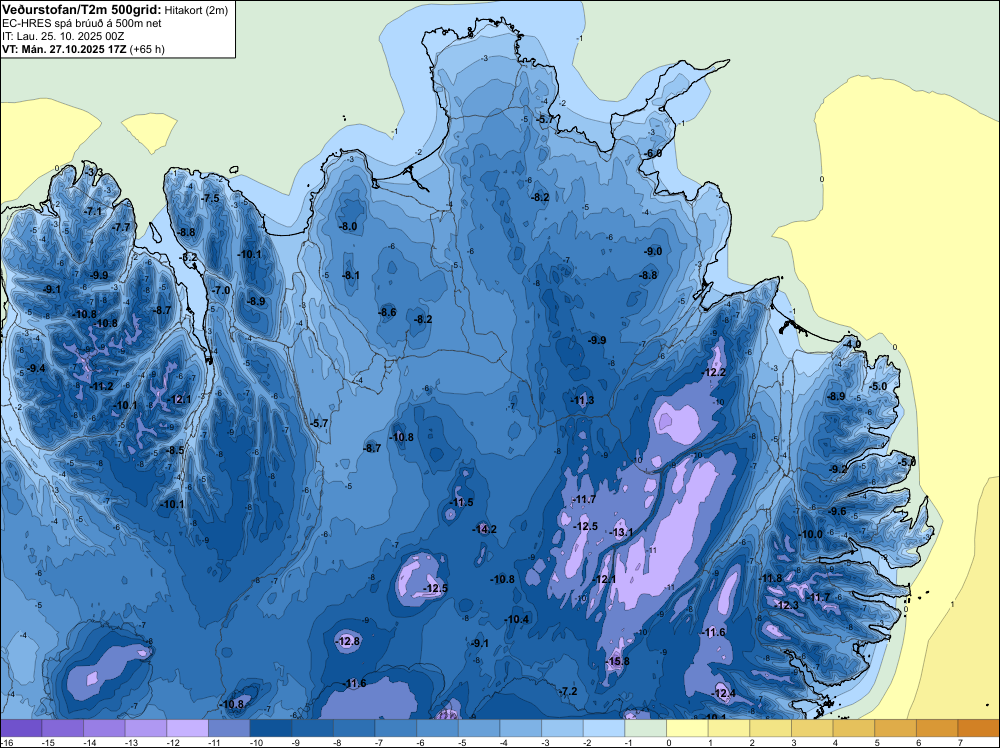Click the '-10.0' temperature value
Image resolution: width=1000 pixels, height=748 pixels.
click(x=811, y=534)
